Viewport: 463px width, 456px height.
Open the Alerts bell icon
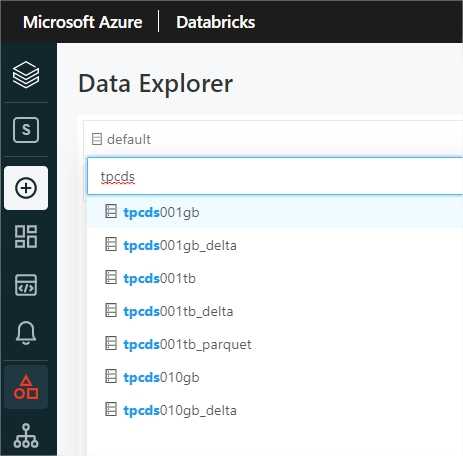[26, 333]
